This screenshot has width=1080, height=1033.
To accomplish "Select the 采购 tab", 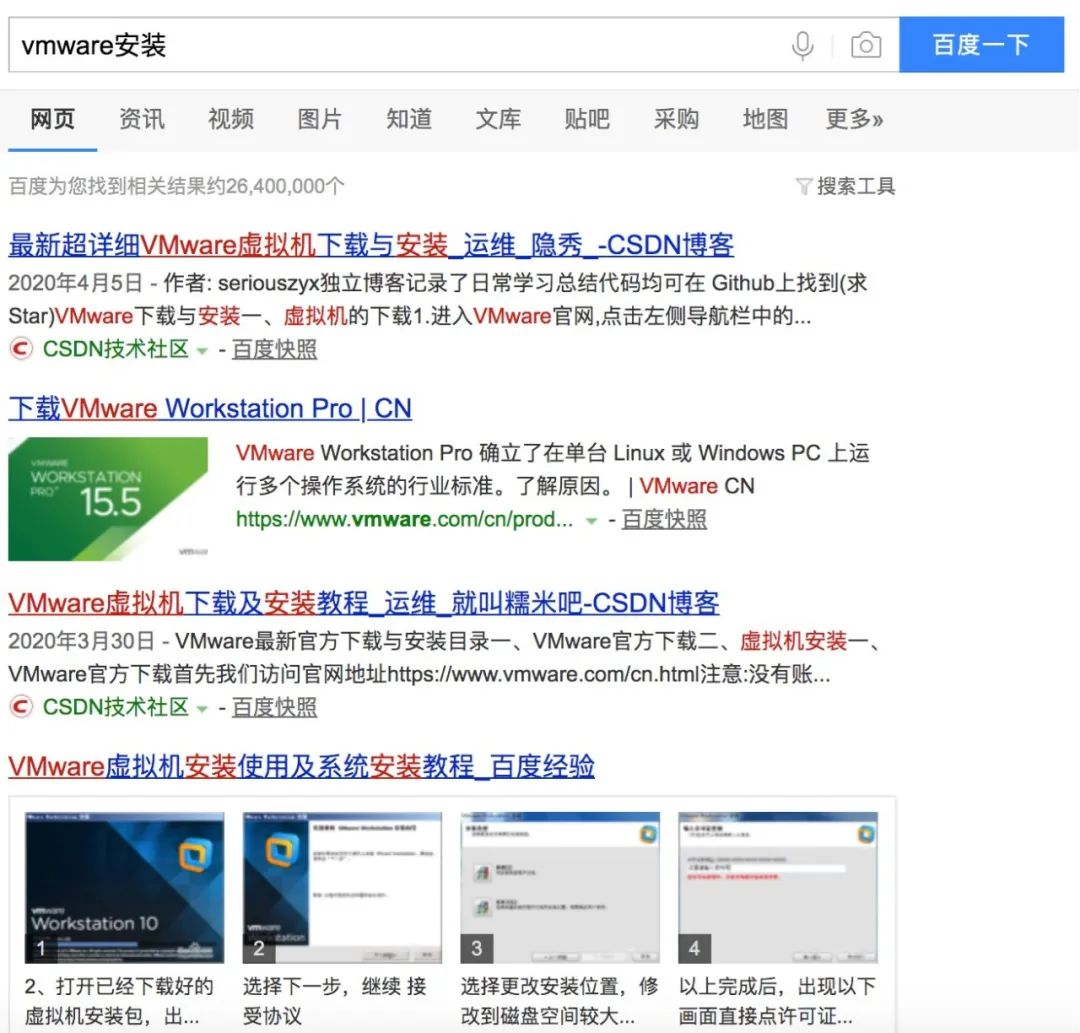I will [676, 118].
